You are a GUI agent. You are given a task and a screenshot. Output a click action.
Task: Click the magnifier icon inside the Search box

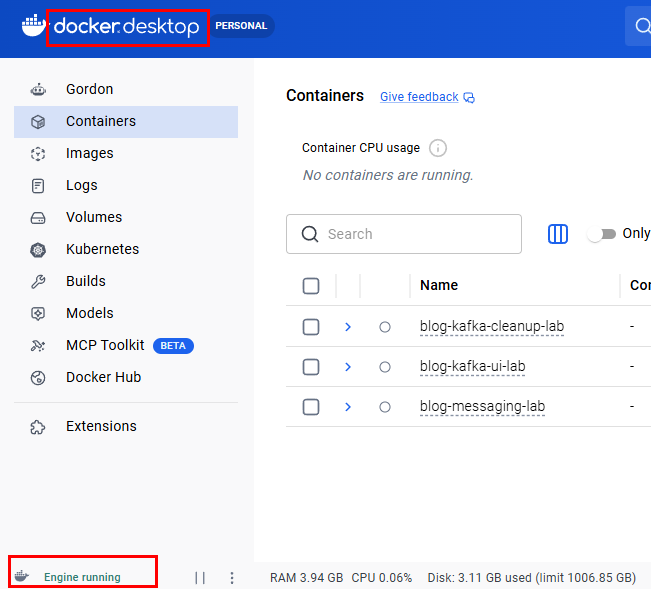[310, 234]
